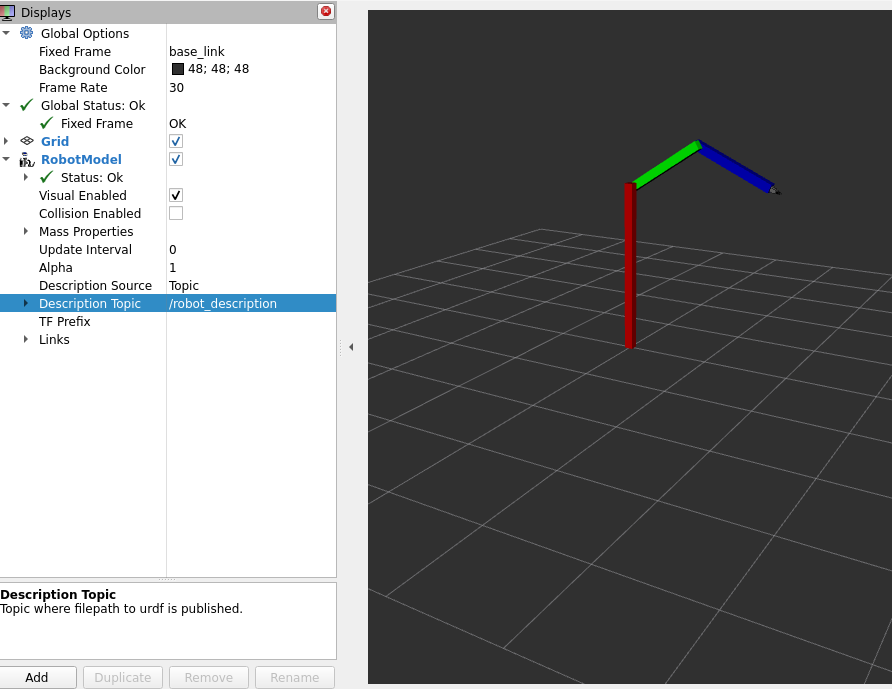Viewport: 892px width, 689px height.
Task: Click the Duplicate button
Action: click(x=123, y=677)
